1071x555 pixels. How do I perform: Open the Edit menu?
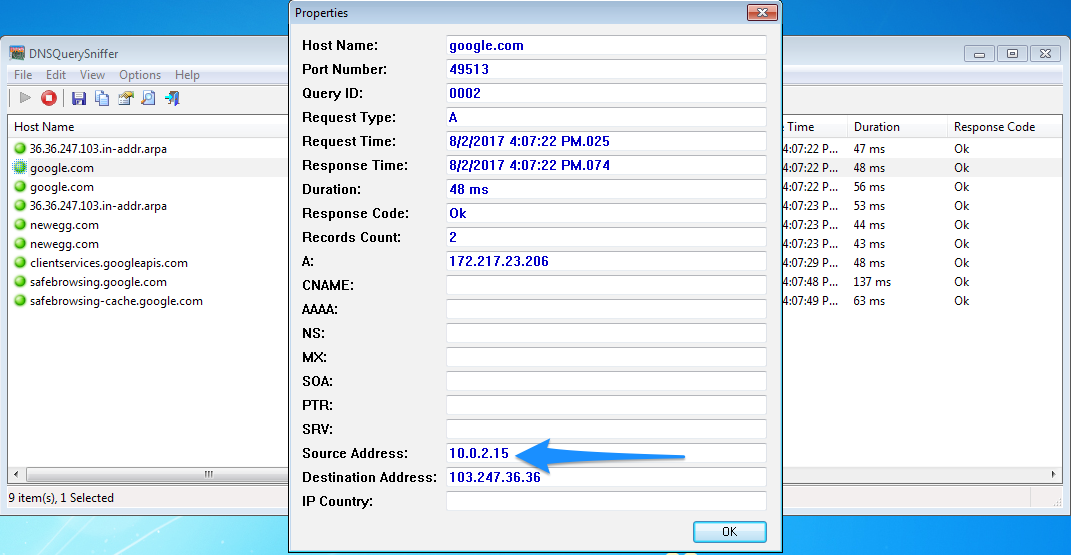pyautogui.click(x=56, y=75)
